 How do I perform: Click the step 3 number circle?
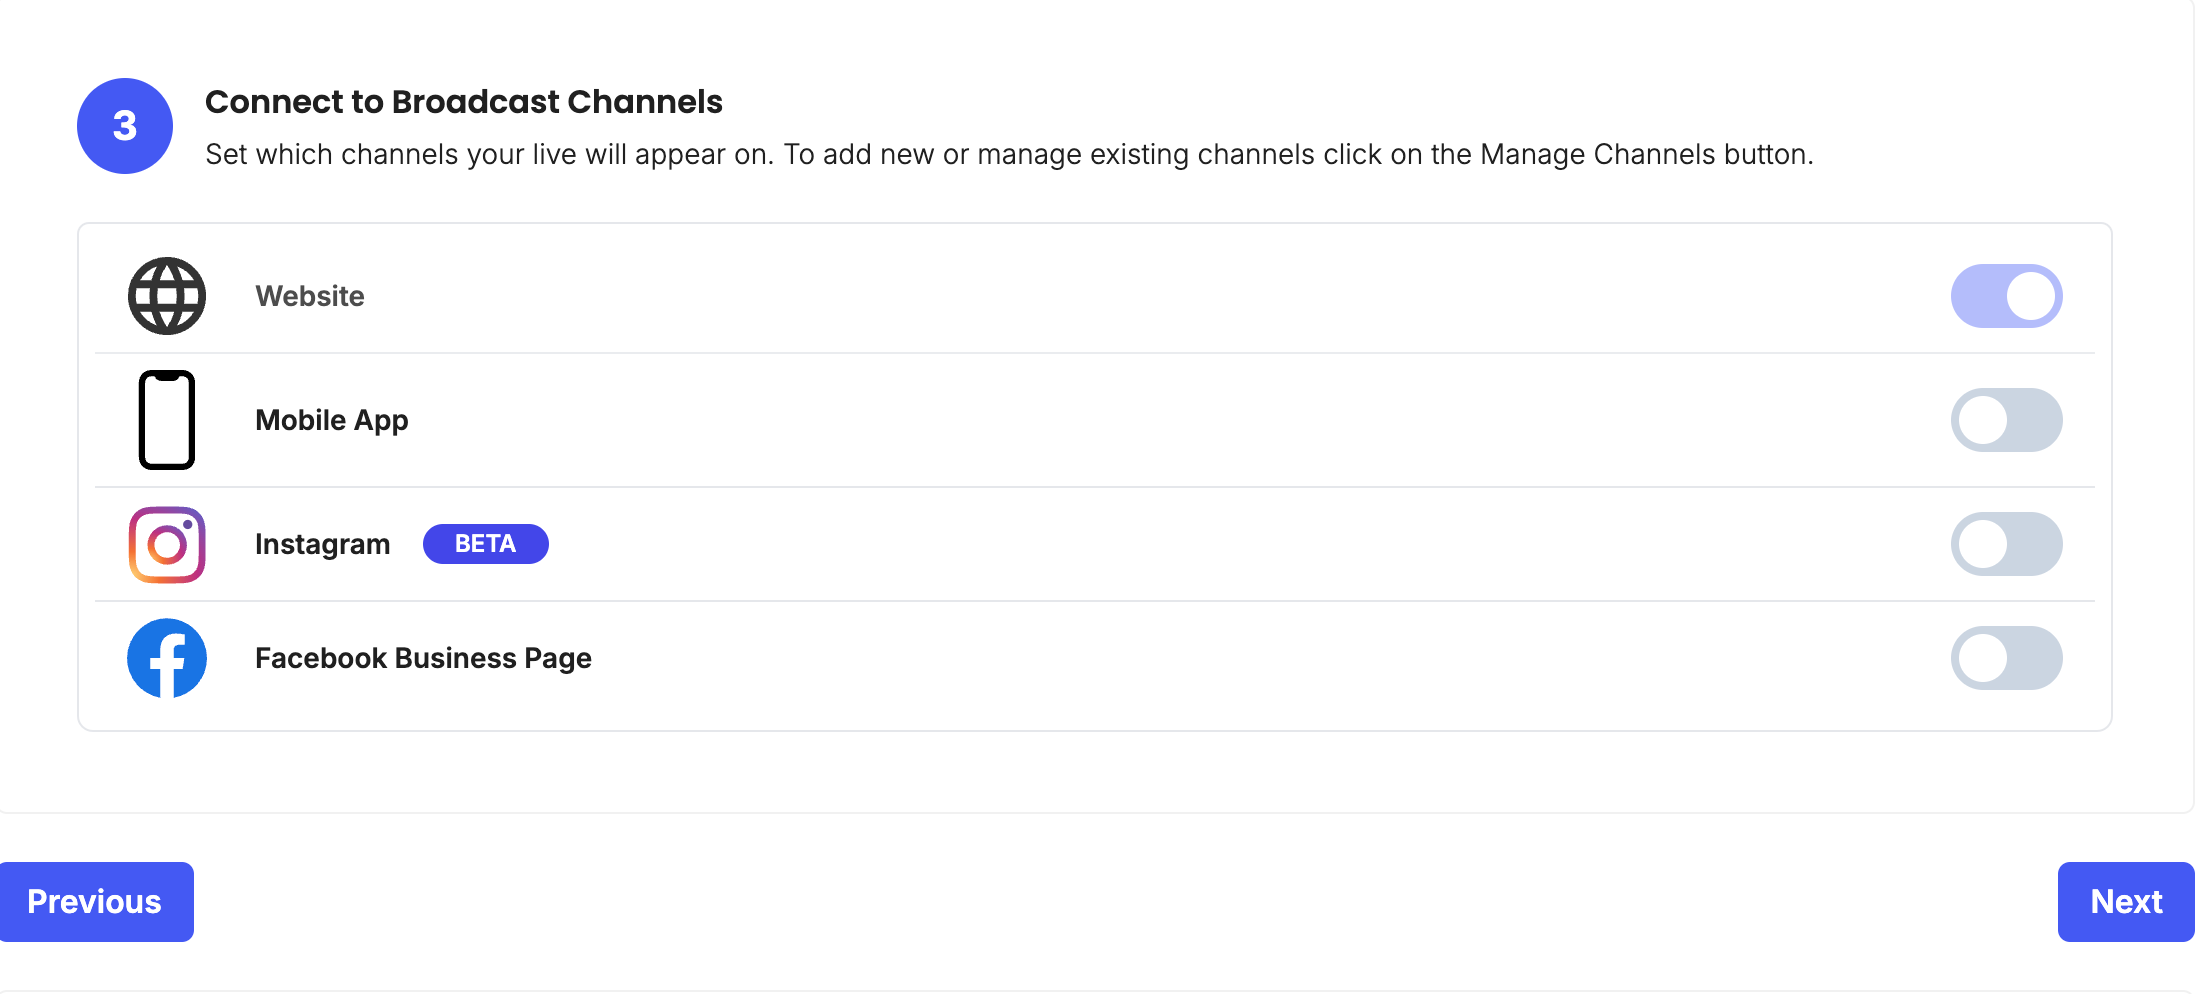point(125,126)
